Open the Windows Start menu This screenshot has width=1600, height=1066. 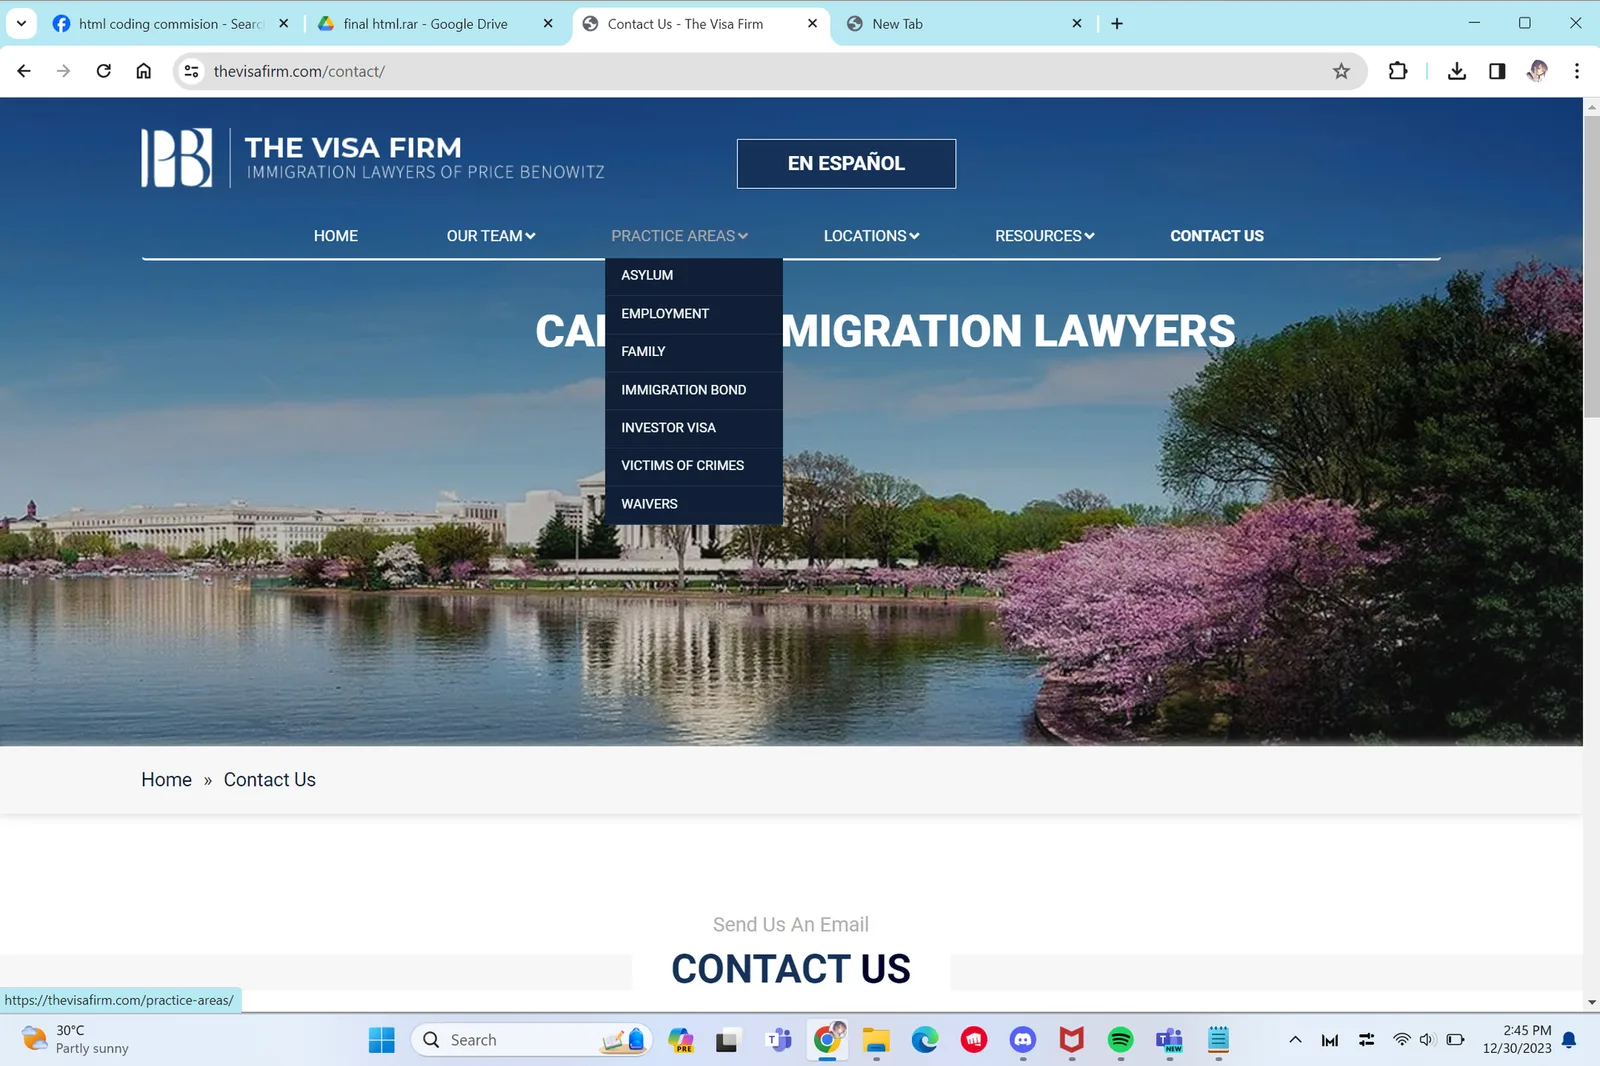pos(381,1040)
